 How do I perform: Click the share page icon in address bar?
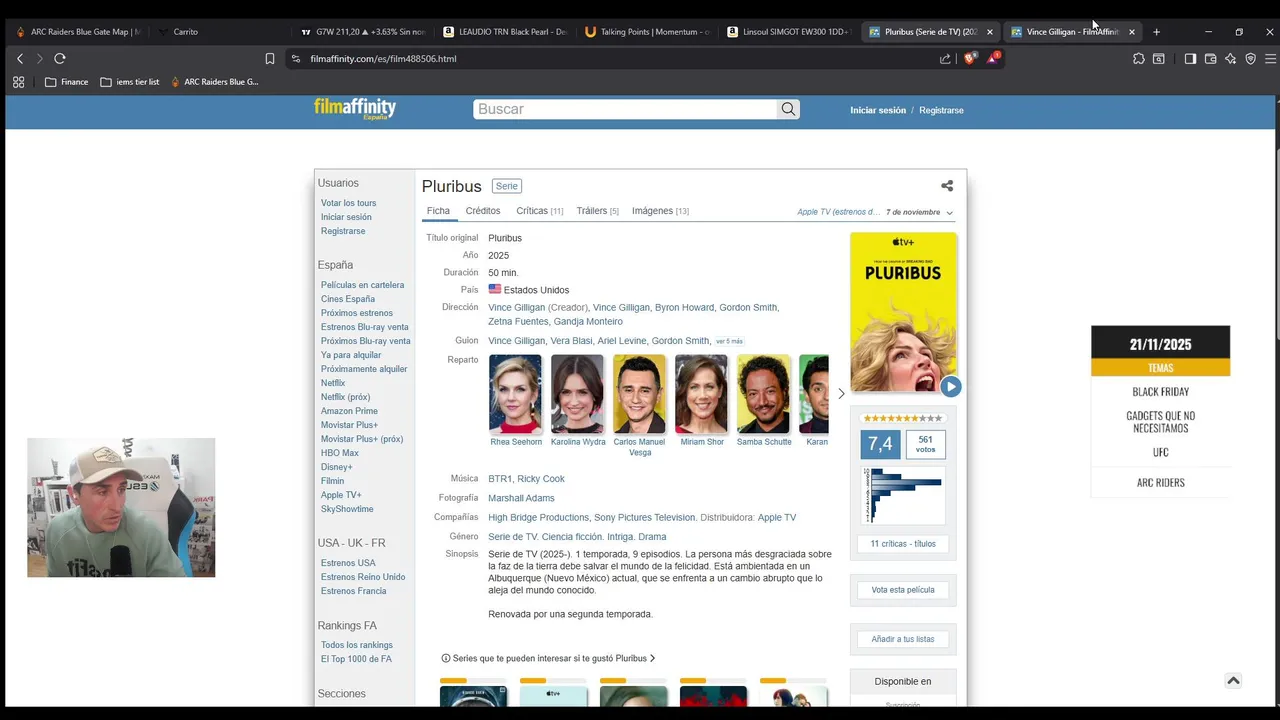click(x=945, y=59)
